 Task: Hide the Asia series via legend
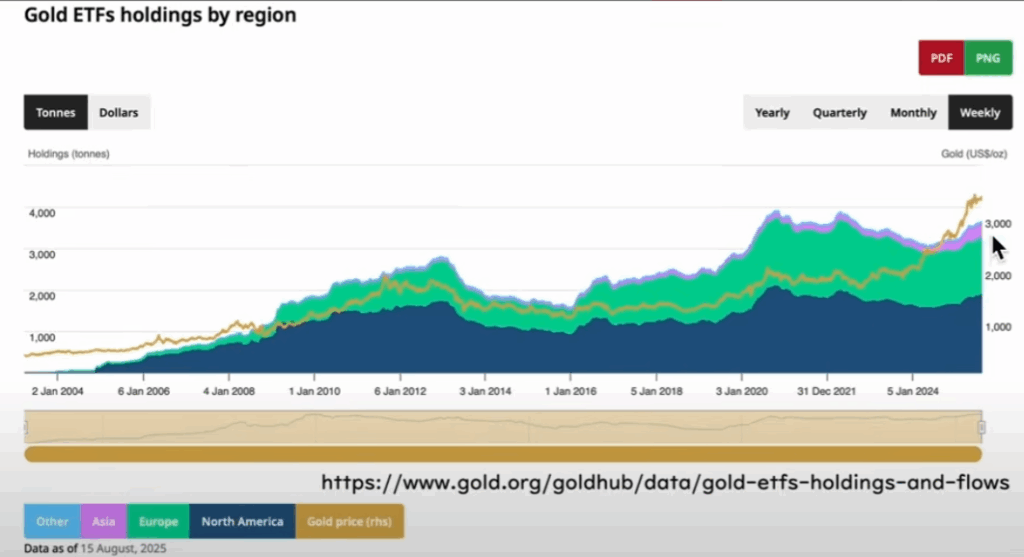104,521
